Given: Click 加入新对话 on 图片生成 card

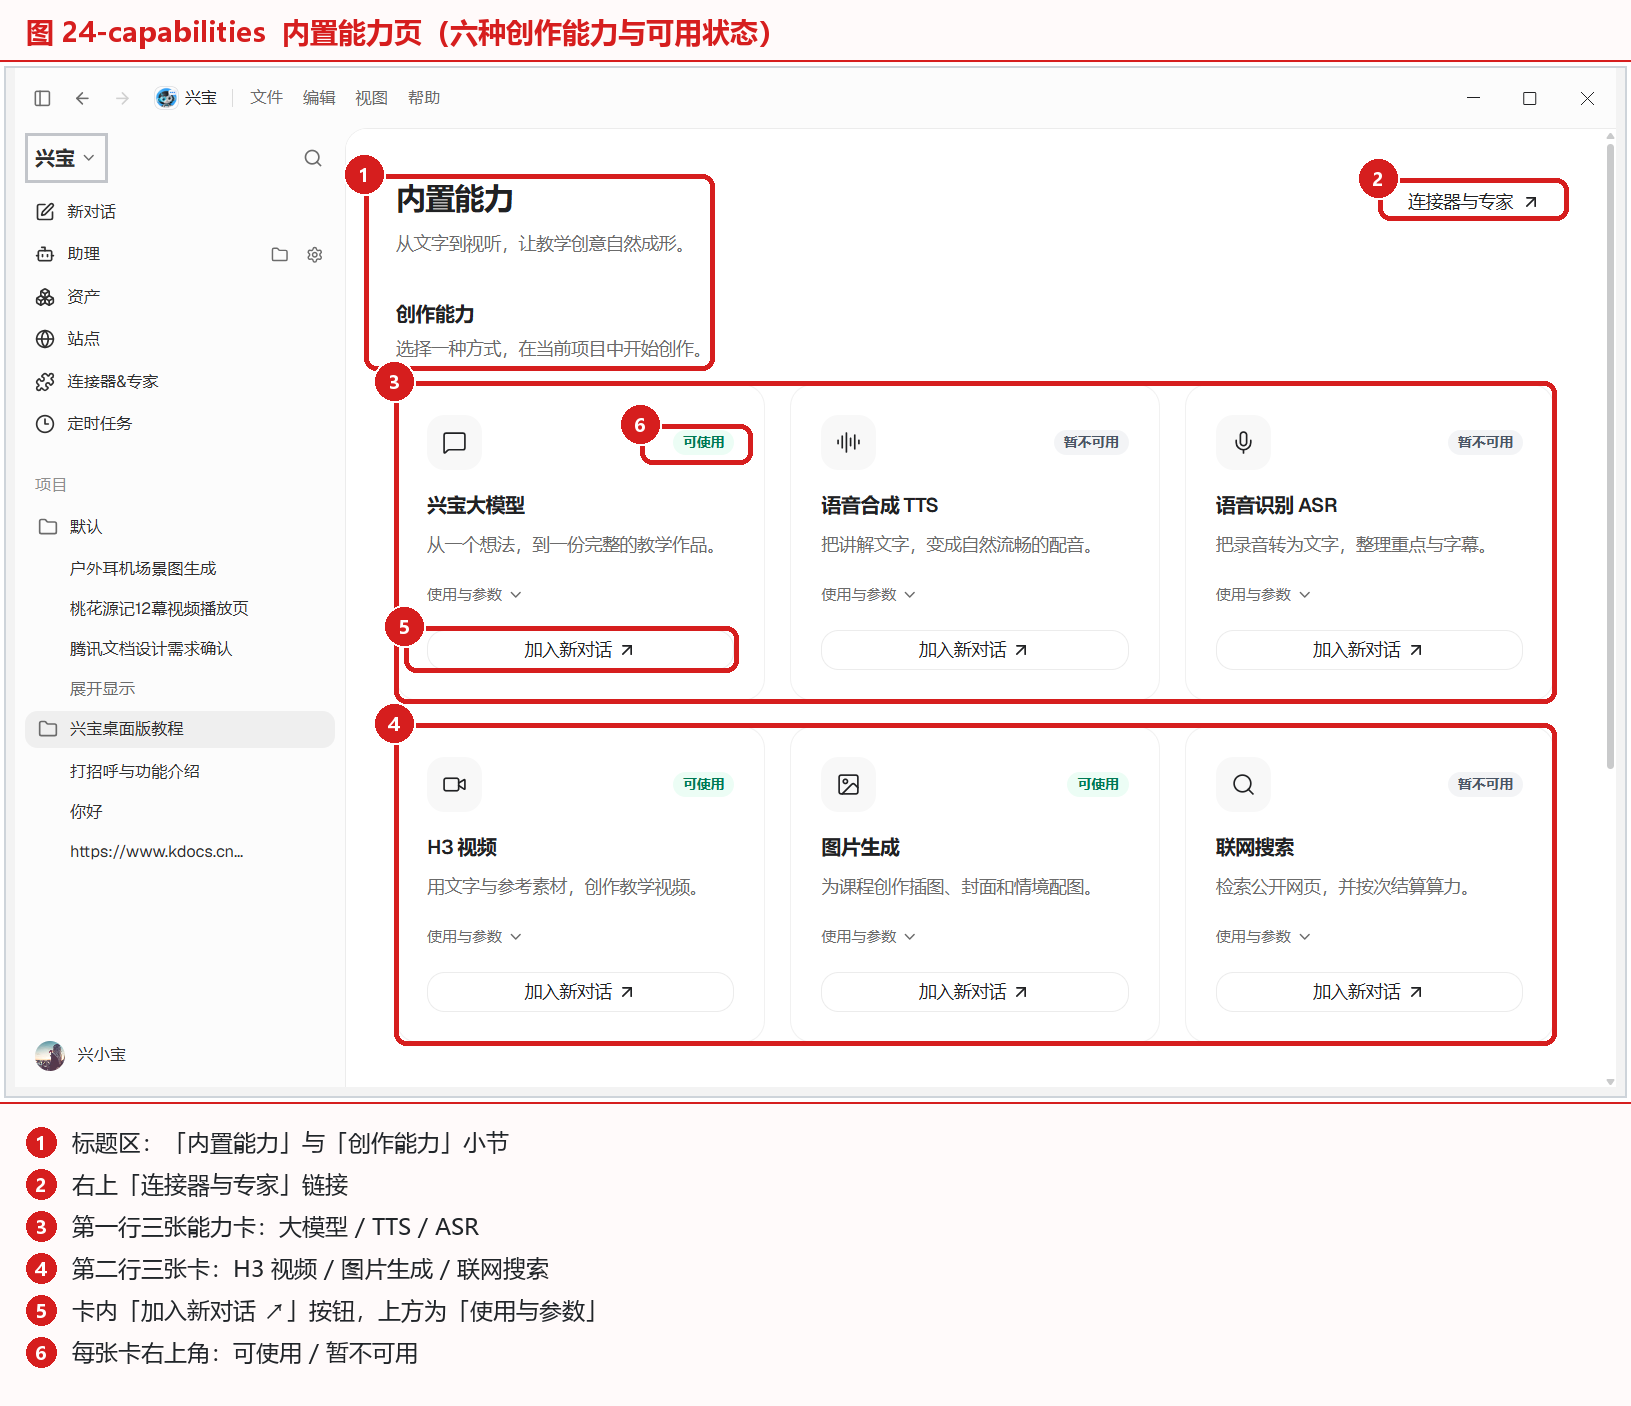Looking at the screenshot, I should pos(974,992).
